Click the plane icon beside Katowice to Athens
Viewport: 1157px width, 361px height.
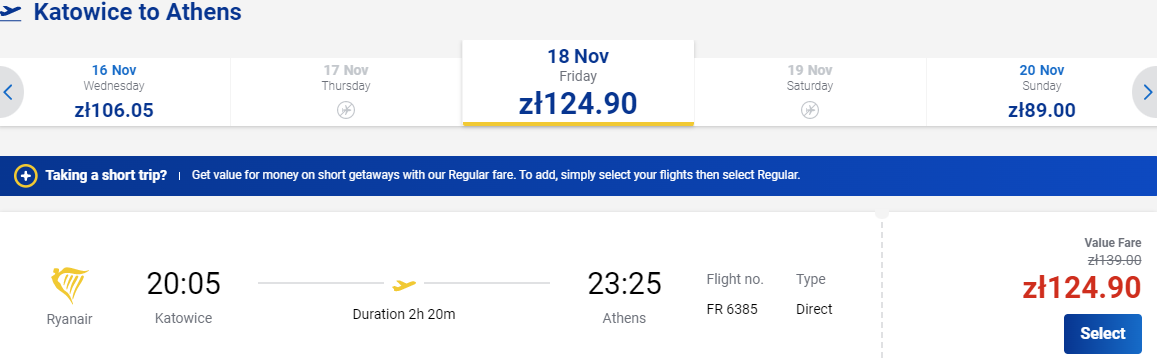[11, 13]
